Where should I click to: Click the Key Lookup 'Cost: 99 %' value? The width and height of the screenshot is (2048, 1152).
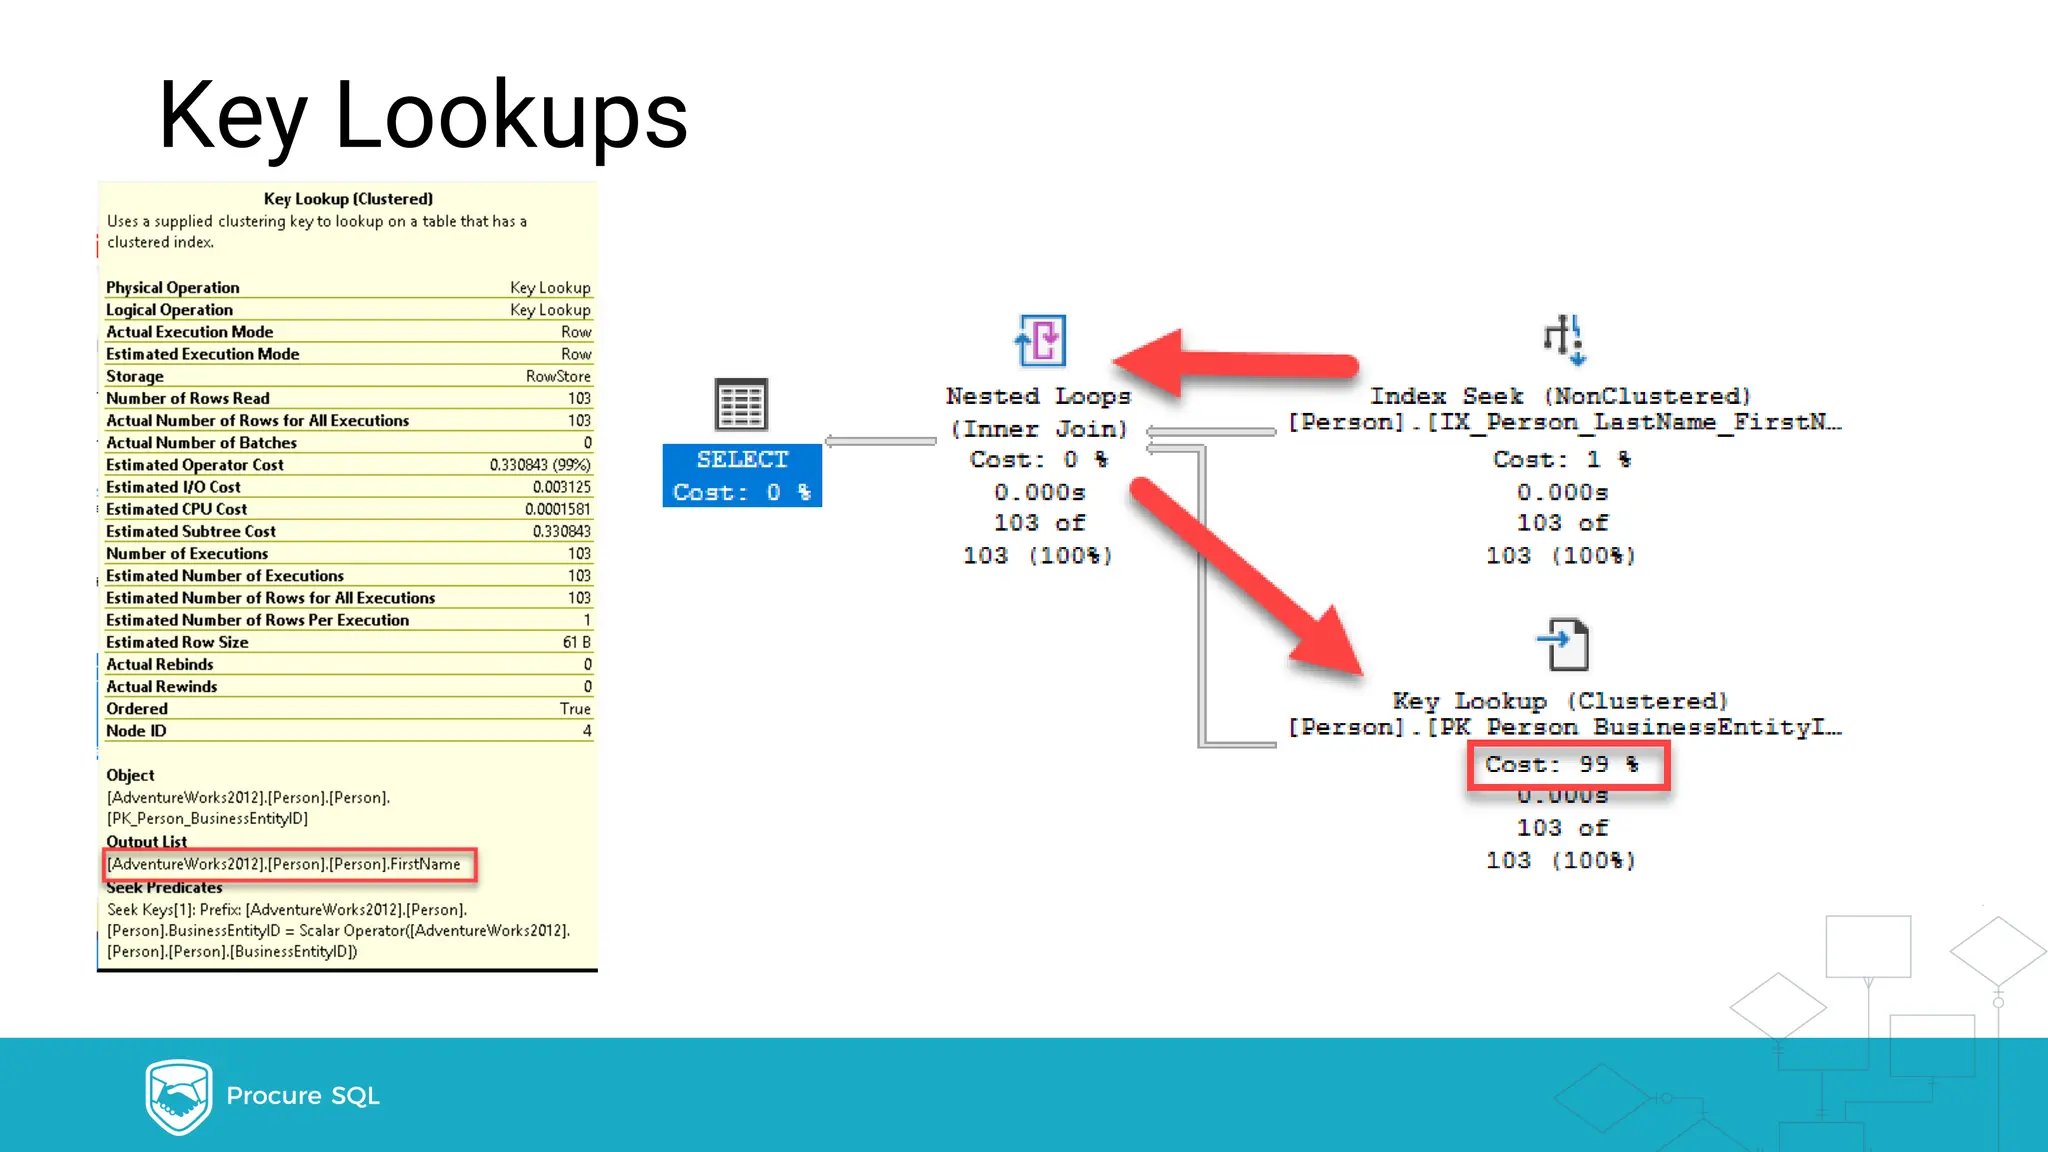click(x=1562, y=765)
